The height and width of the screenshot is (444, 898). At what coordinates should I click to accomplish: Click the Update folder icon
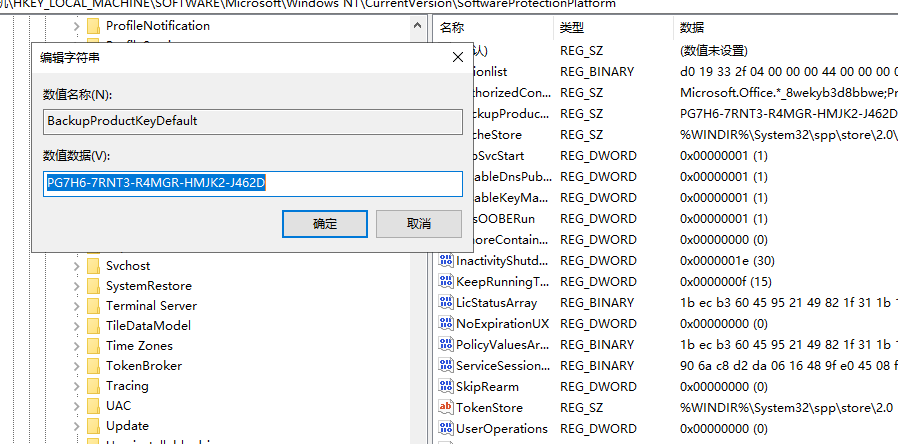tap(93, 426)
